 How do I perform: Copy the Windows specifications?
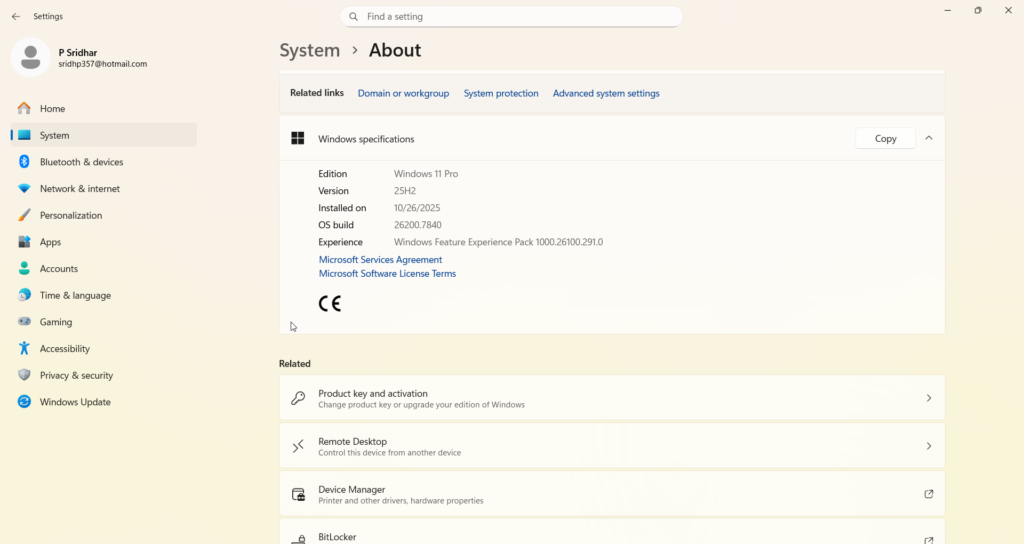click(x=885, y=138)
